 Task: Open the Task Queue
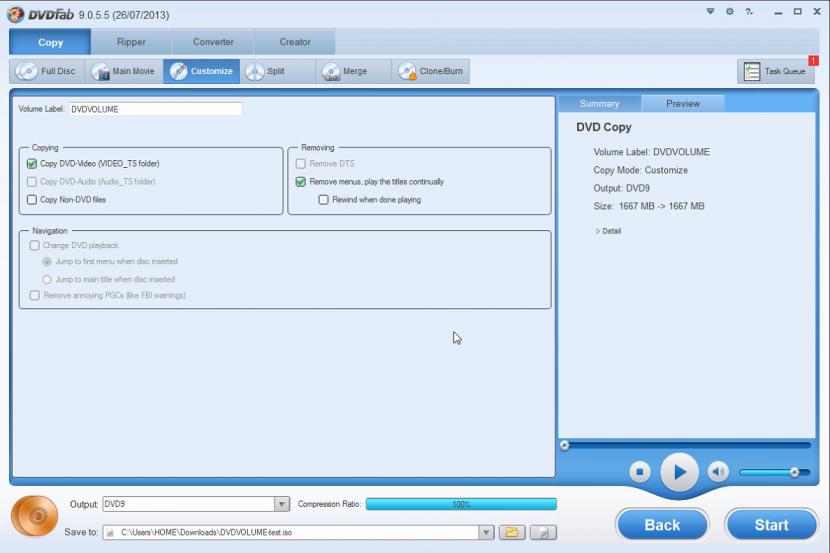click(775, 71)
